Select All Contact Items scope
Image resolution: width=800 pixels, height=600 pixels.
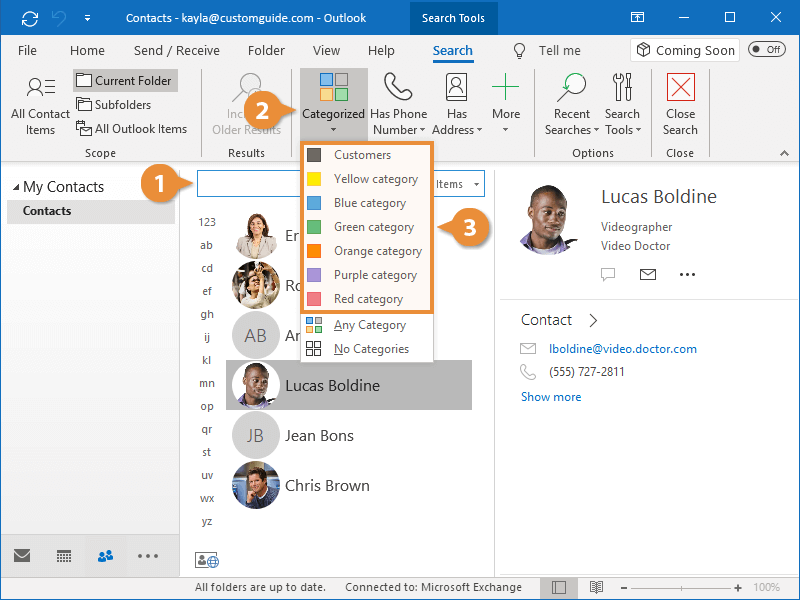click(x=40, y=105)
